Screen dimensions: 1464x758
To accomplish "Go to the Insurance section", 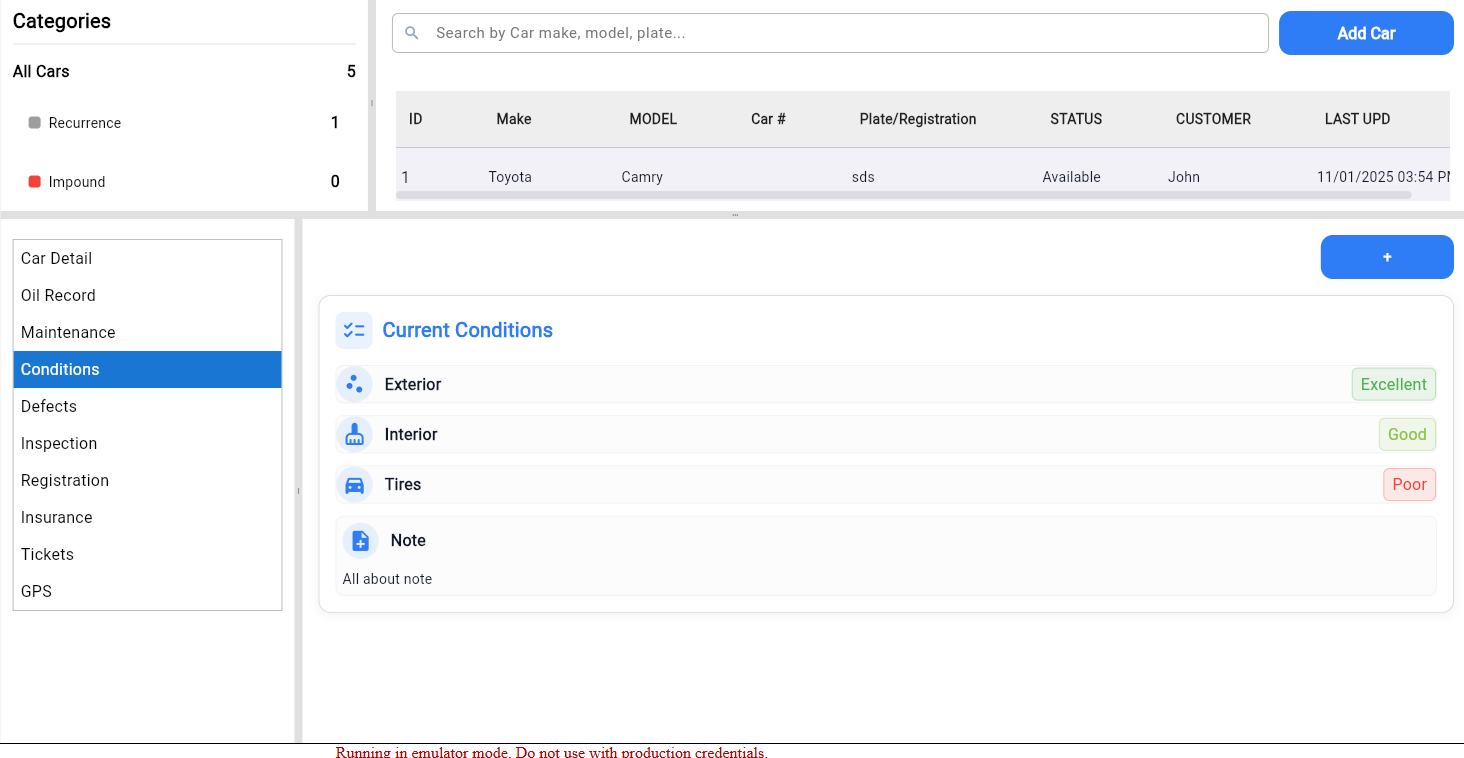I will point(57,517).
